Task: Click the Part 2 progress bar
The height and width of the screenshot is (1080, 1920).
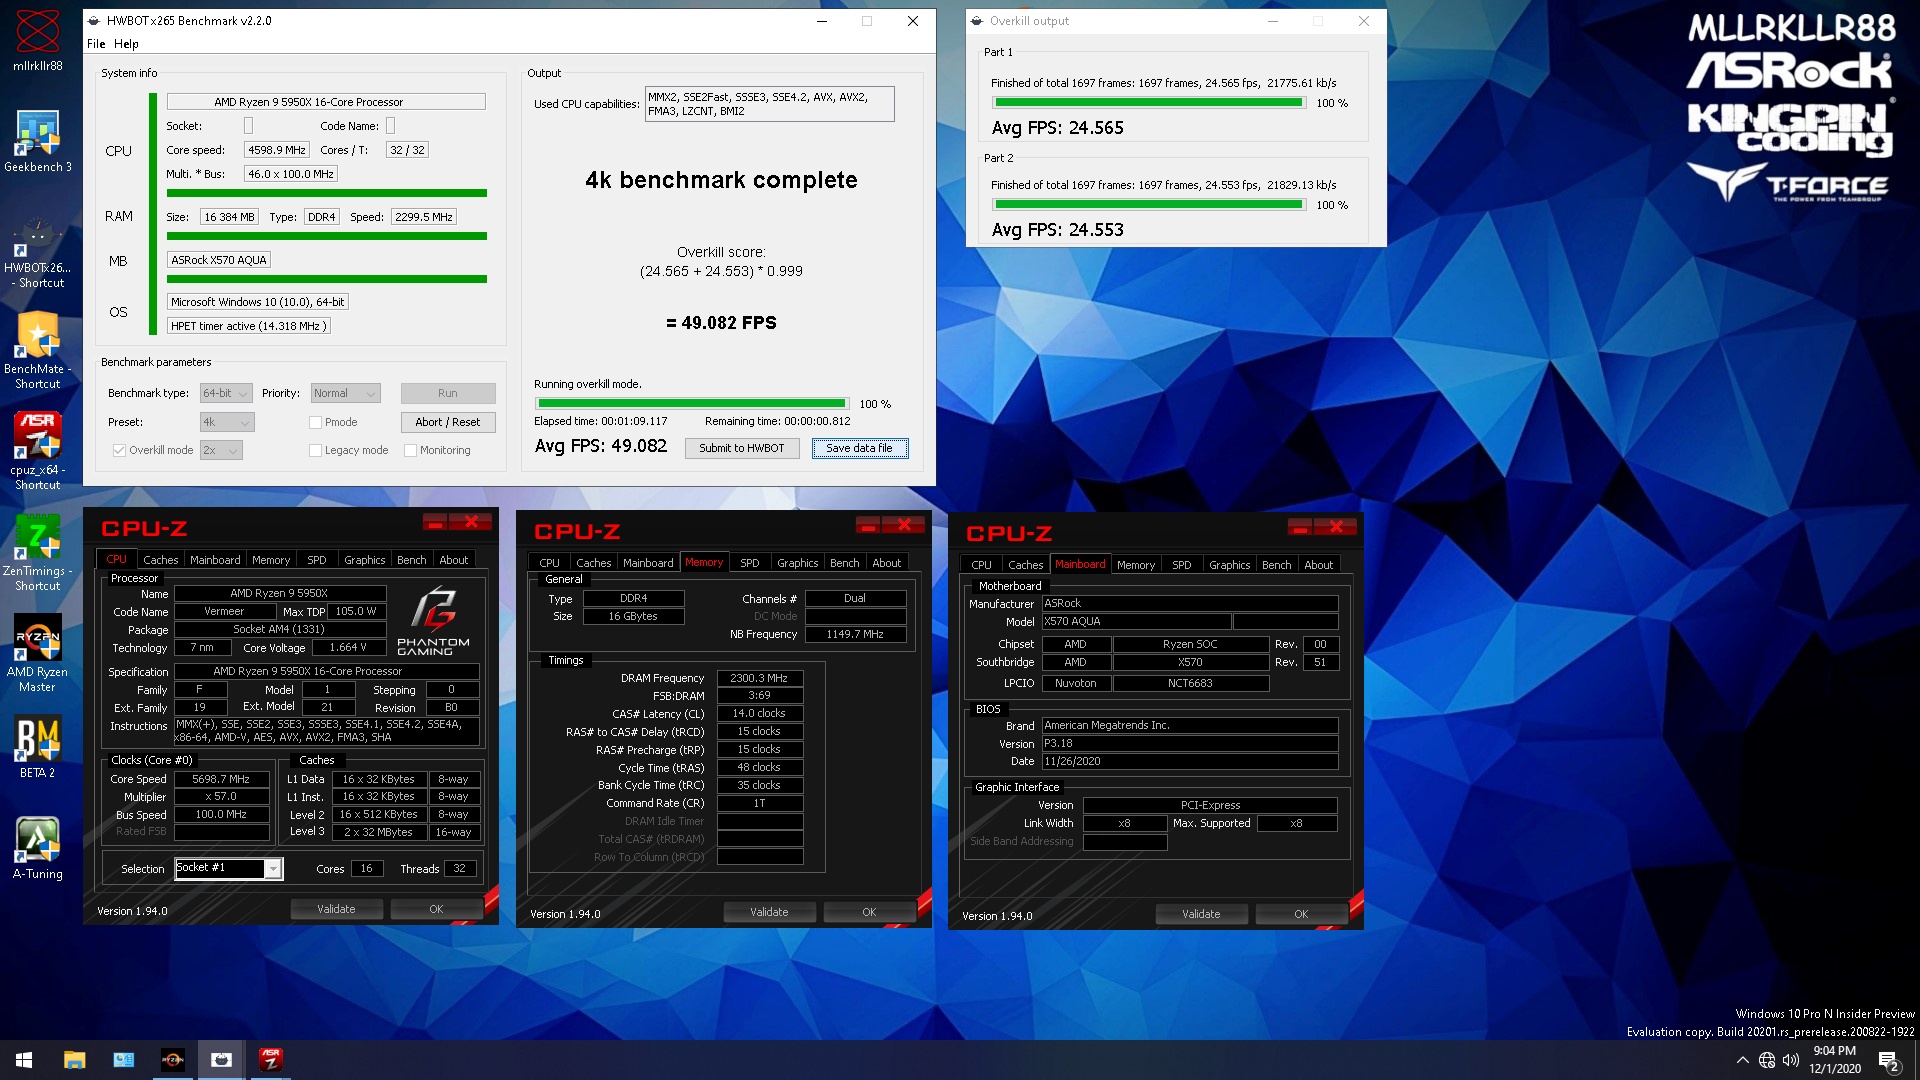Action: pyautogui.click(x=1149, y=205)
